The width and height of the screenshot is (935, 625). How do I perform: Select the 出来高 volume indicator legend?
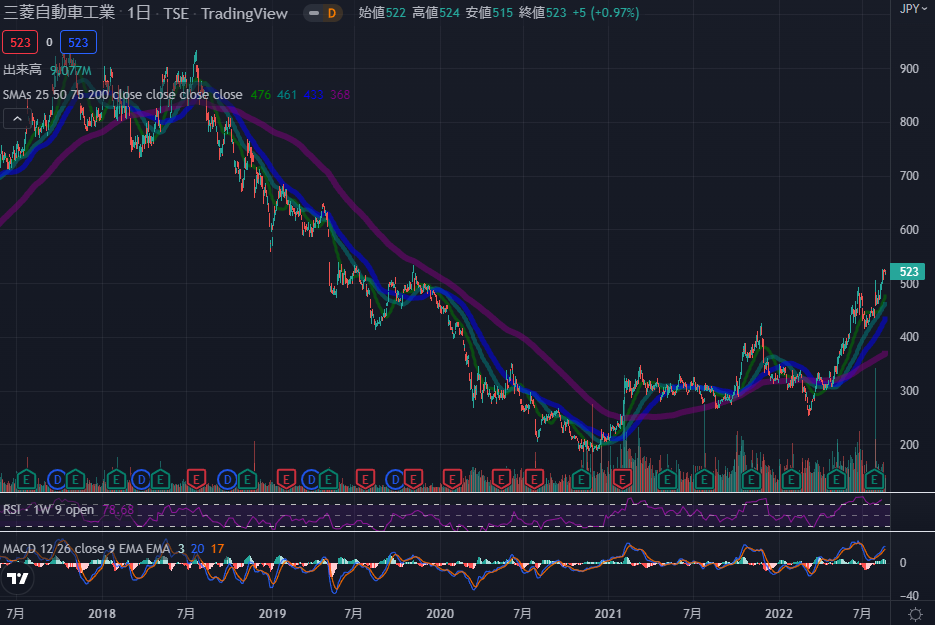tap(23, 70)
